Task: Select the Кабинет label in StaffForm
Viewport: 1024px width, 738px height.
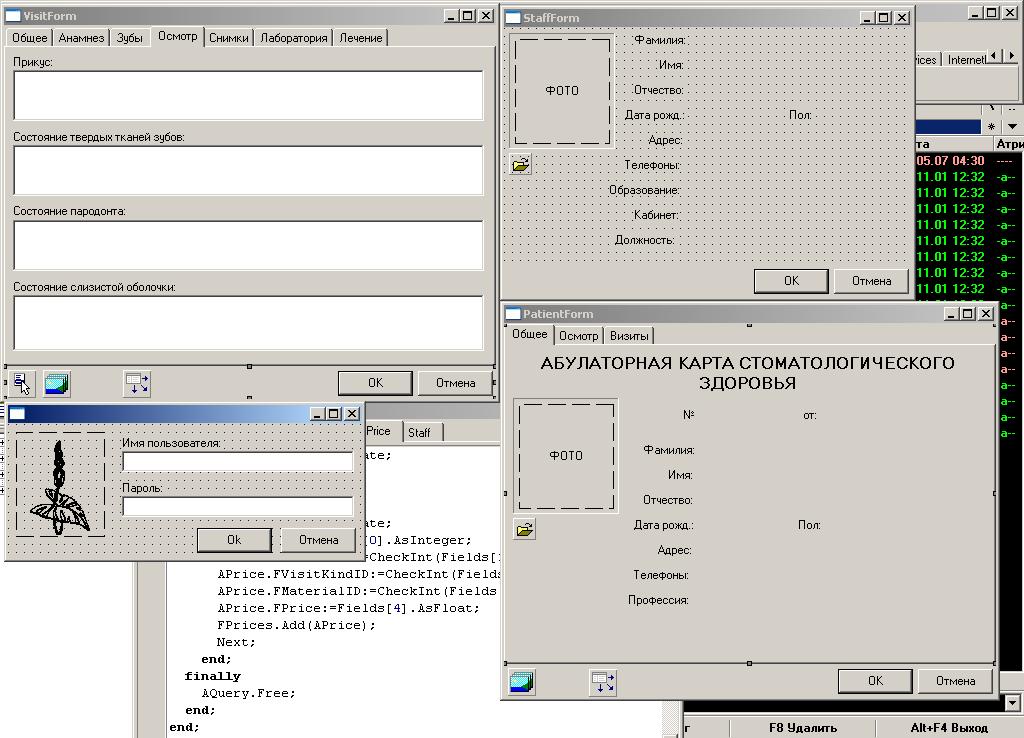Action: click(x=656, y=215)
